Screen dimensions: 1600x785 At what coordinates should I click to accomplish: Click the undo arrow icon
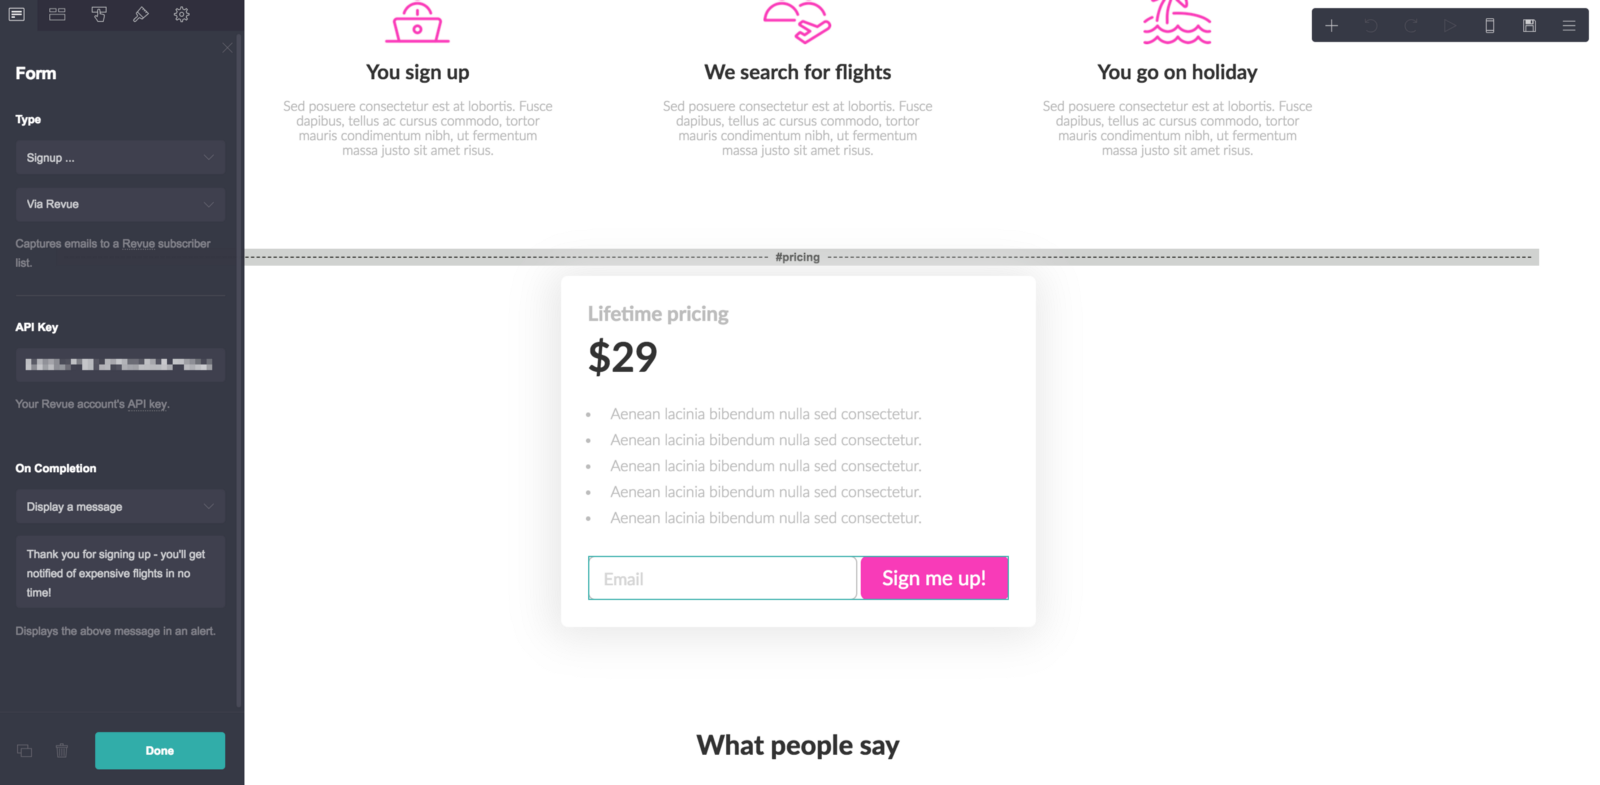coord(1371,26)
